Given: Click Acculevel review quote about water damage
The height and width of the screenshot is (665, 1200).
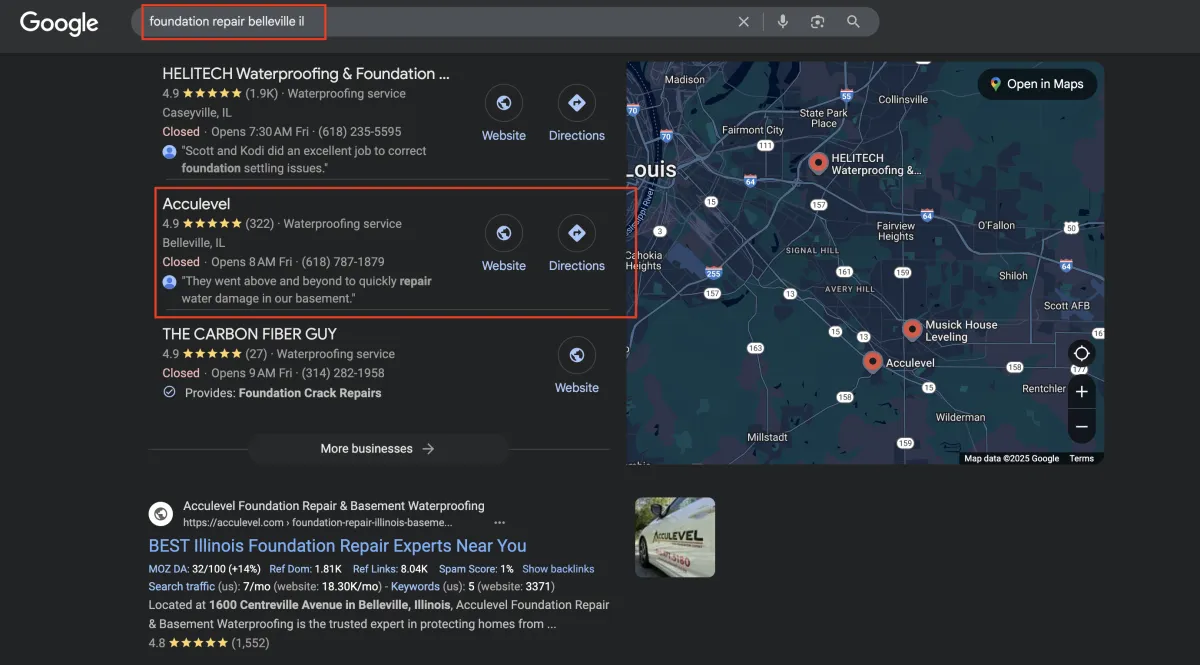Looking at the screenshot, I should pyautogui.click(x=306, y=290).
